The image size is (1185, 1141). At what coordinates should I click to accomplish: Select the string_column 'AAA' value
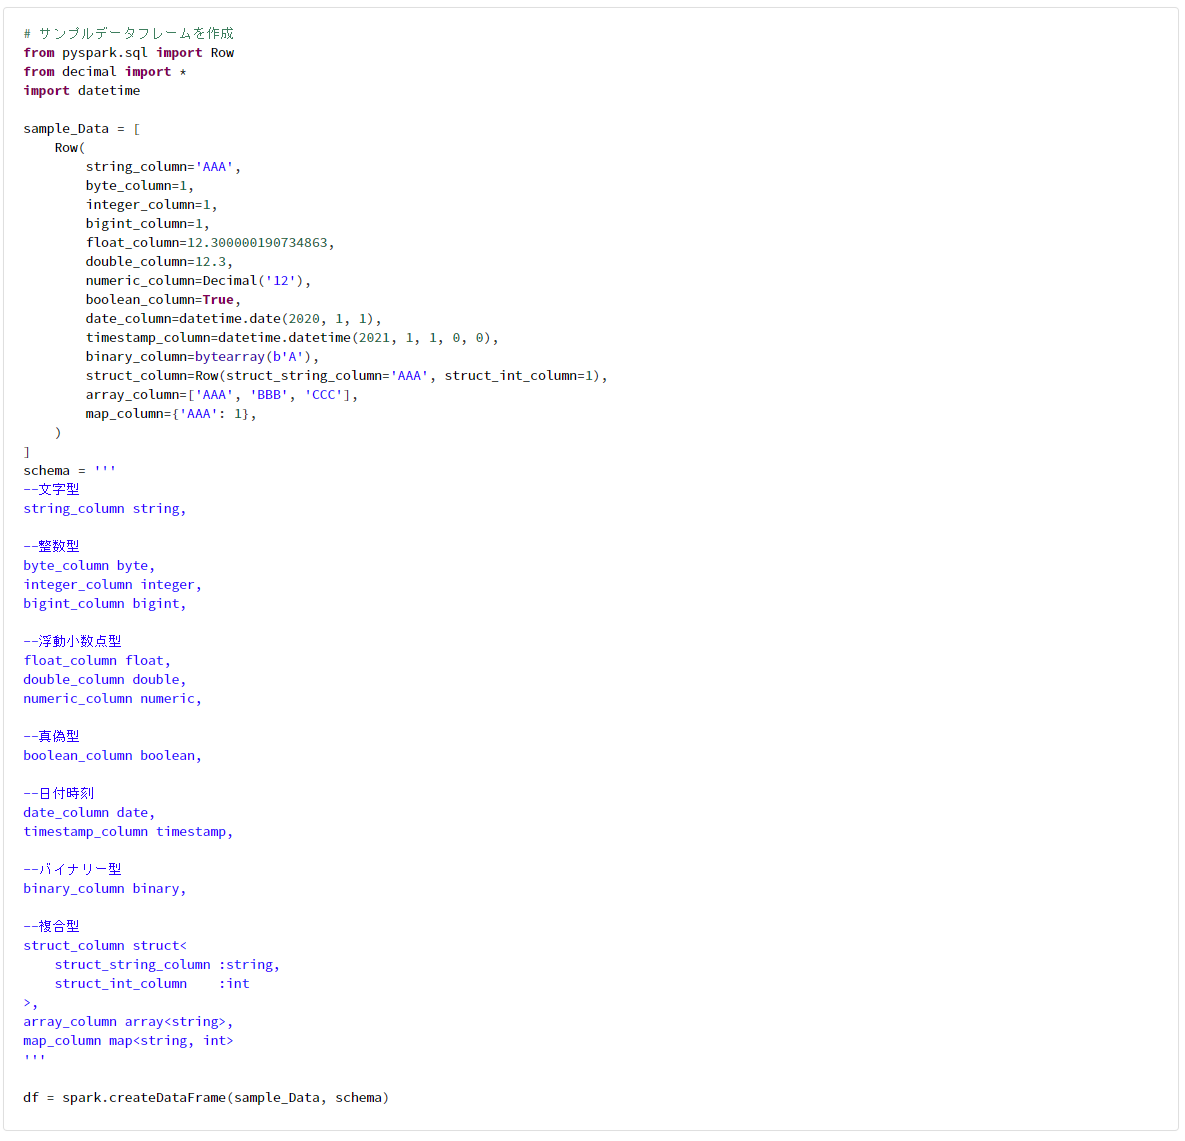213,166
